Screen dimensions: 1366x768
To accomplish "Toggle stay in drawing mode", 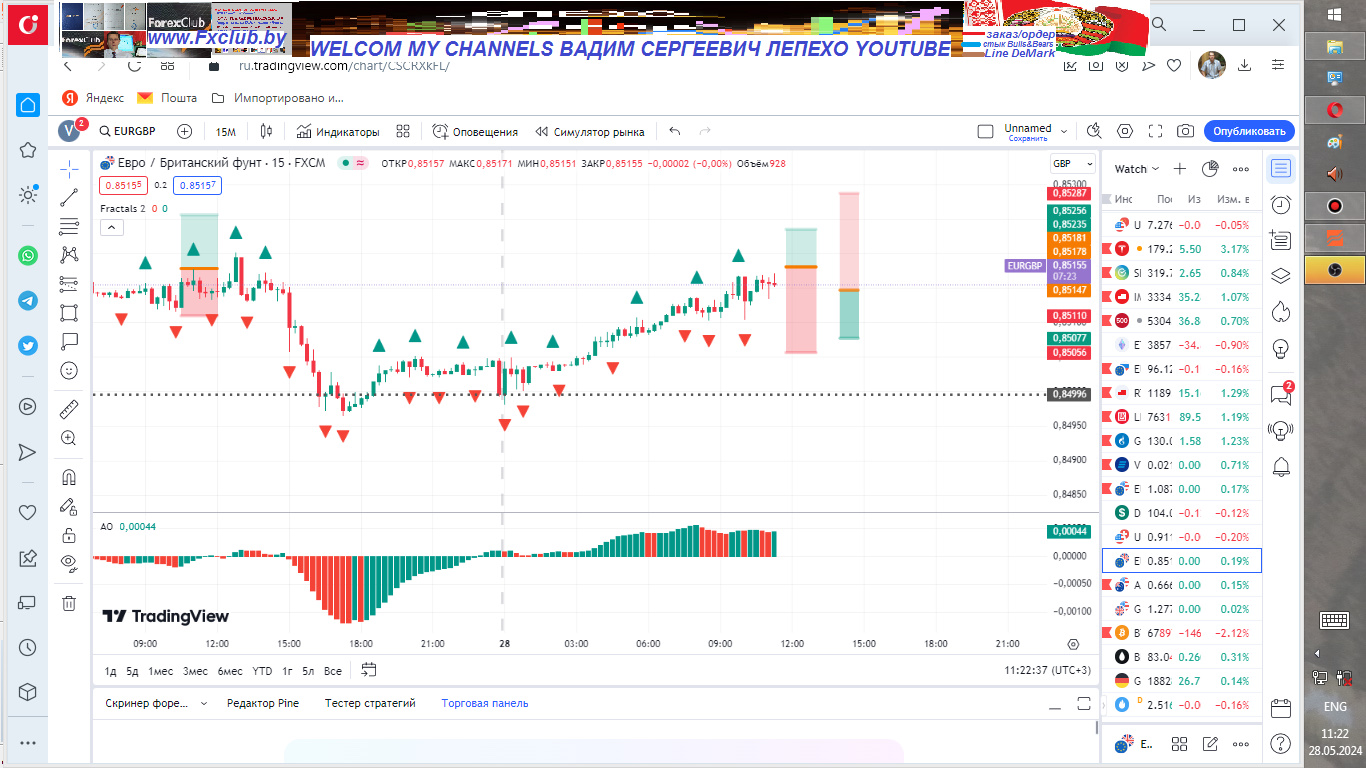I will pyautogui.click(x=69, y=506).
